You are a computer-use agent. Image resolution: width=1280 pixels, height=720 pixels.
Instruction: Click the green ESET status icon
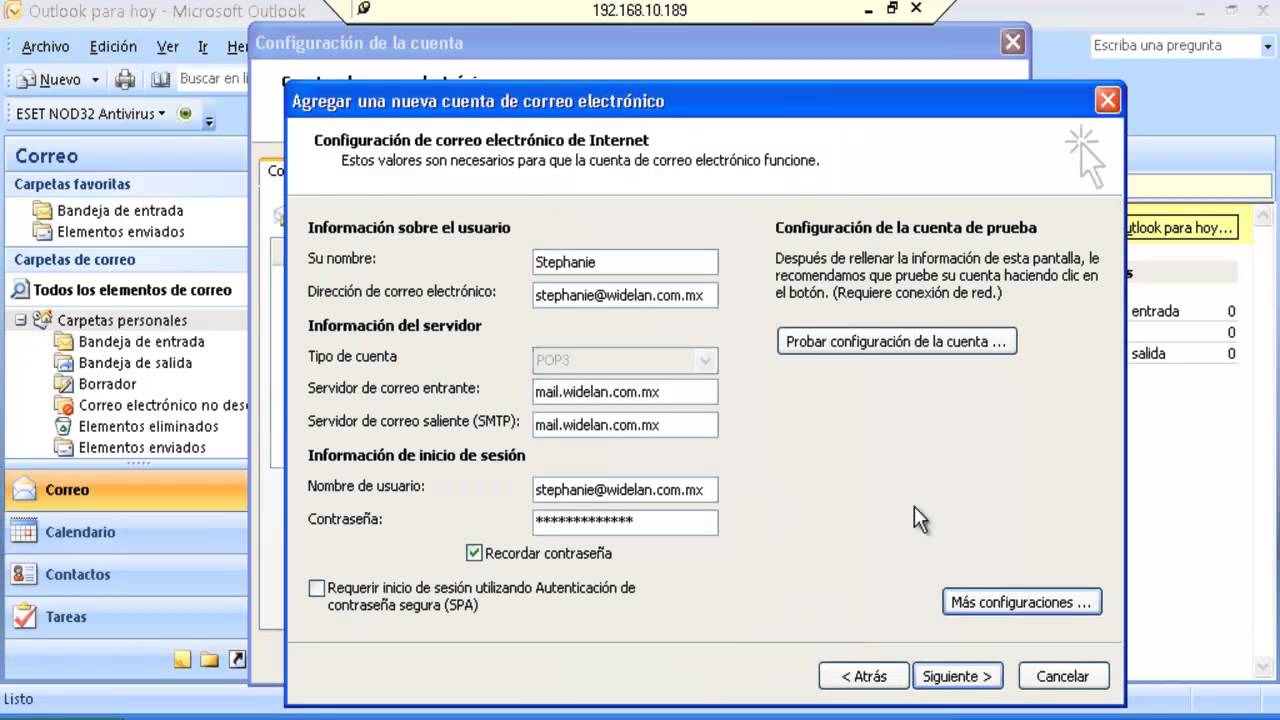tap(185, 114)
